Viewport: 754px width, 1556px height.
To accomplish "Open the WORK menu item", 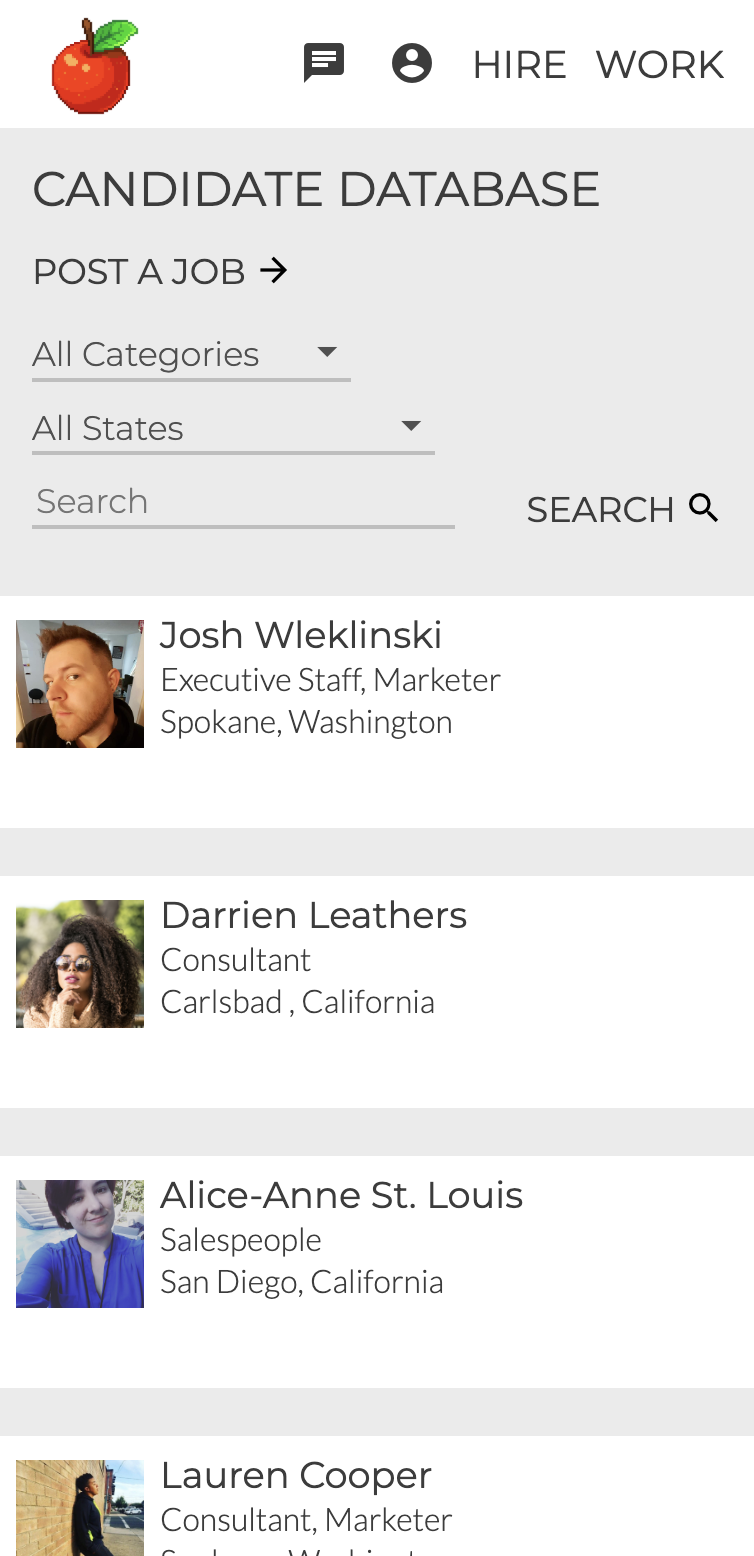I will [x=660, y=65].
